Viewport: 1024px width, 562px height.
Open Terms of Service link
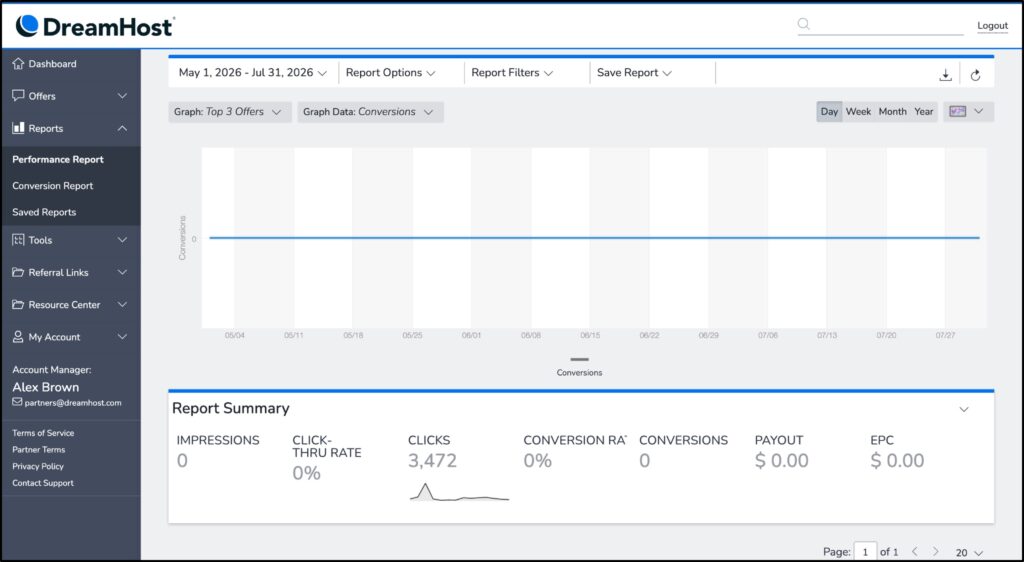tap(43, 433)
